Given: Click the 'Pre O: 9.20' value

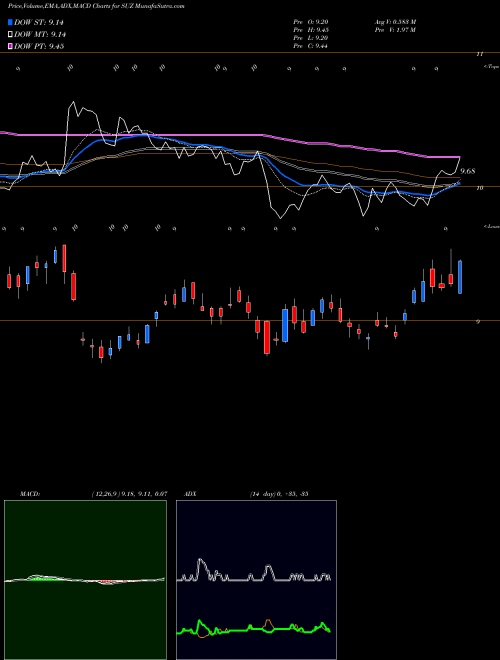Looking at the screenshot, I should (311, 22).
